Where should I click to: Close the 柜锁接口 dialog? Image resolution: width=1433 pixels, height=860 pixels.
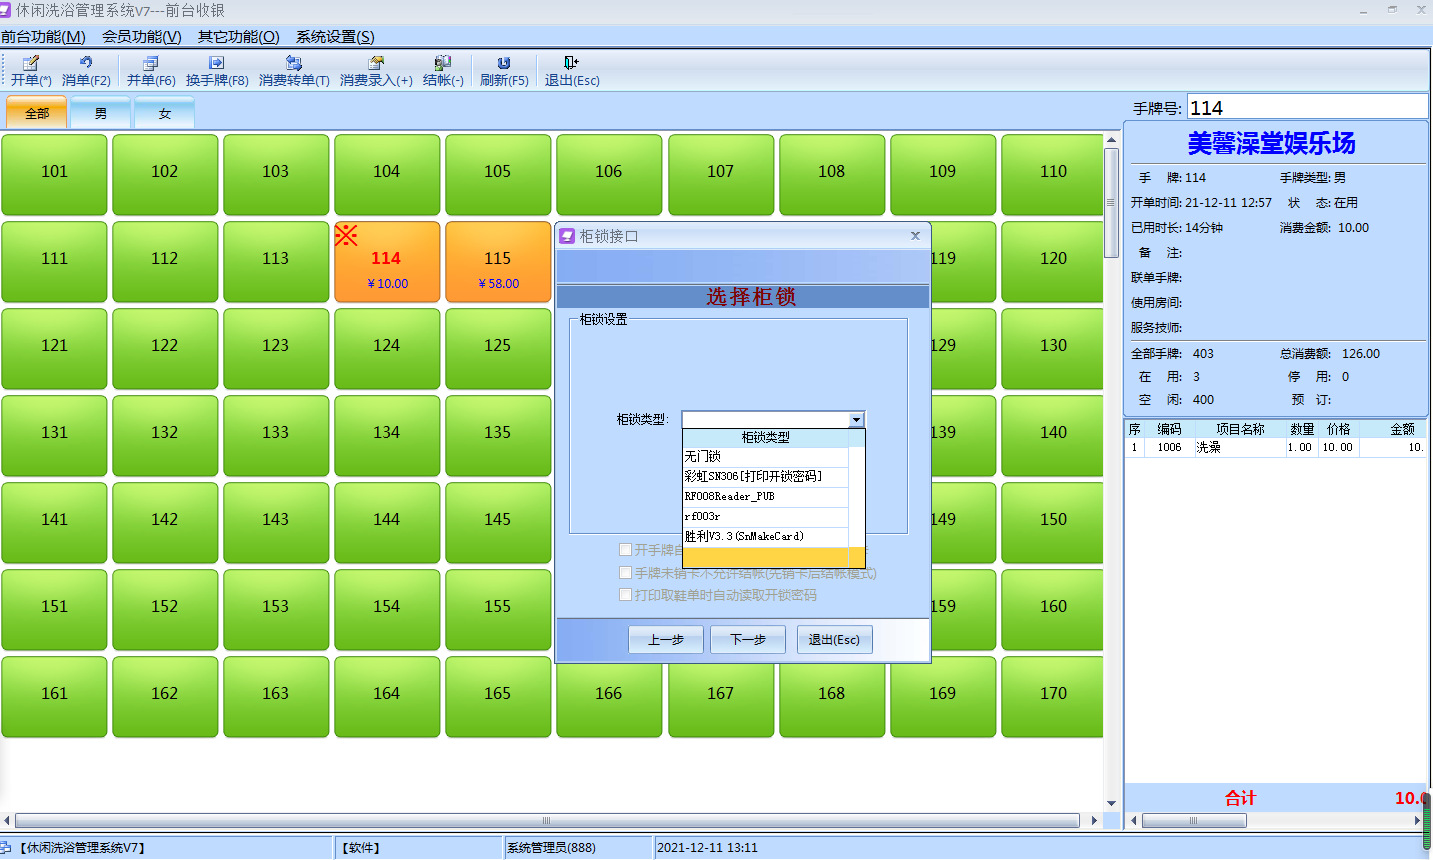(x=915, y=236)
